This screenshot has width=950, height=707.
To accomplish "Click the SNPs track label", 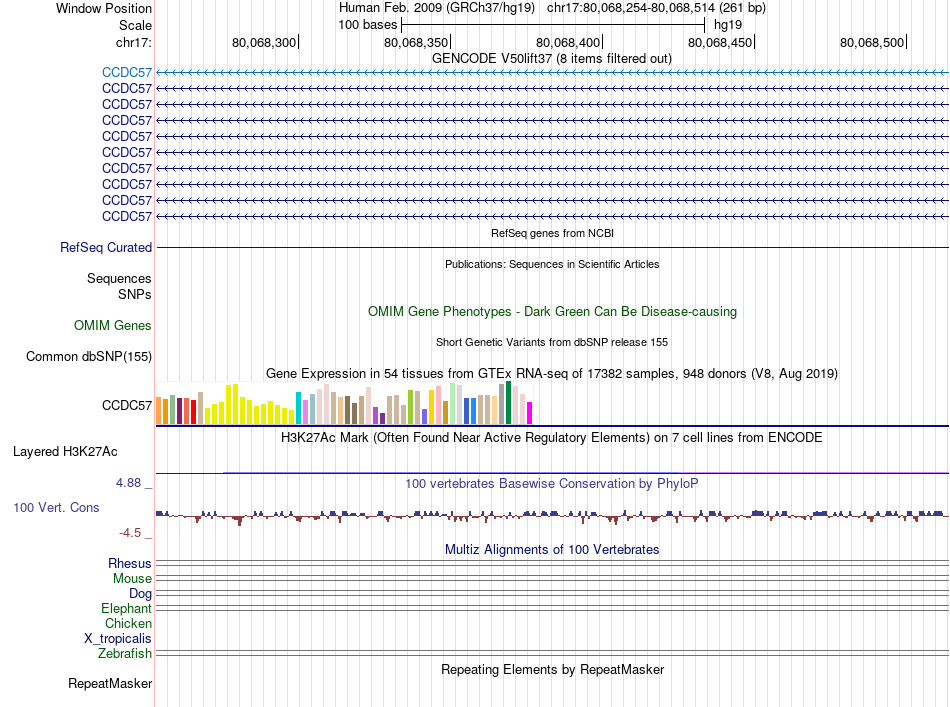I will tap(135, 294).
